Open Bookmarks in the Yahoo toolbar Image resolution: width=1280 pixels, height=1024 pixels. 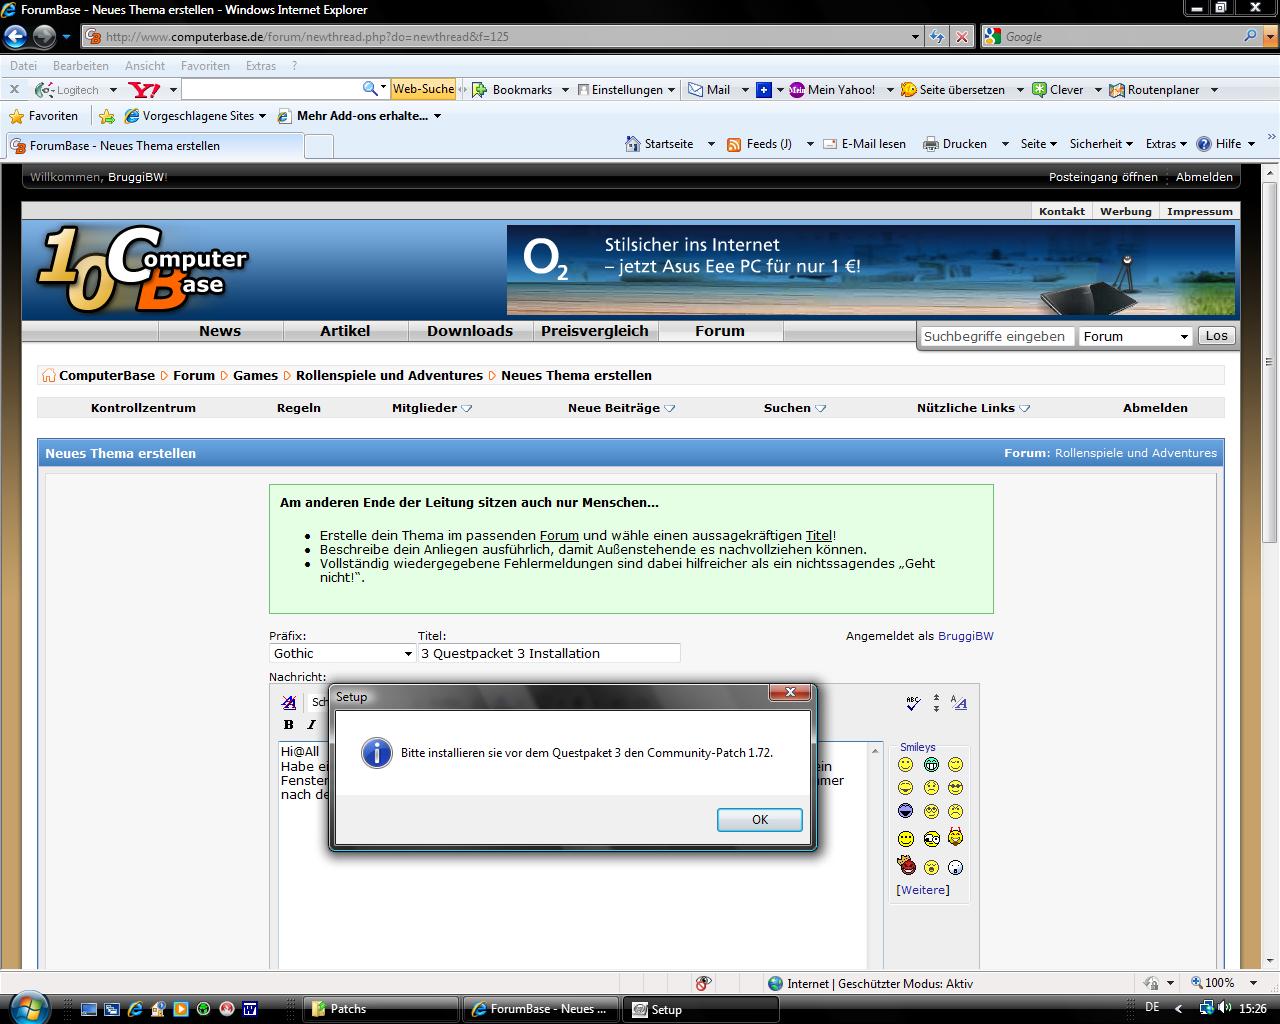pos(512,90)
